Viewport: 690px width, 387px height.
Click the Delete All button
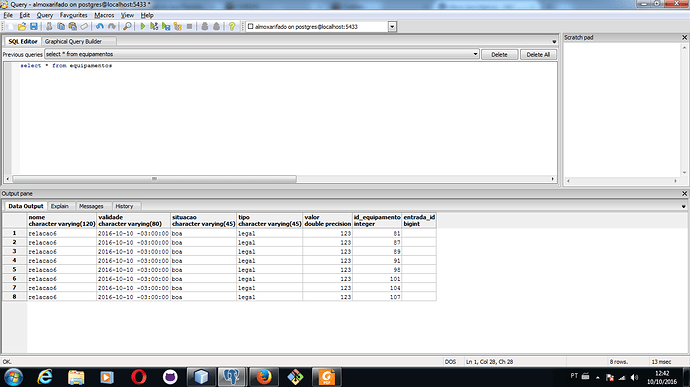538,55
